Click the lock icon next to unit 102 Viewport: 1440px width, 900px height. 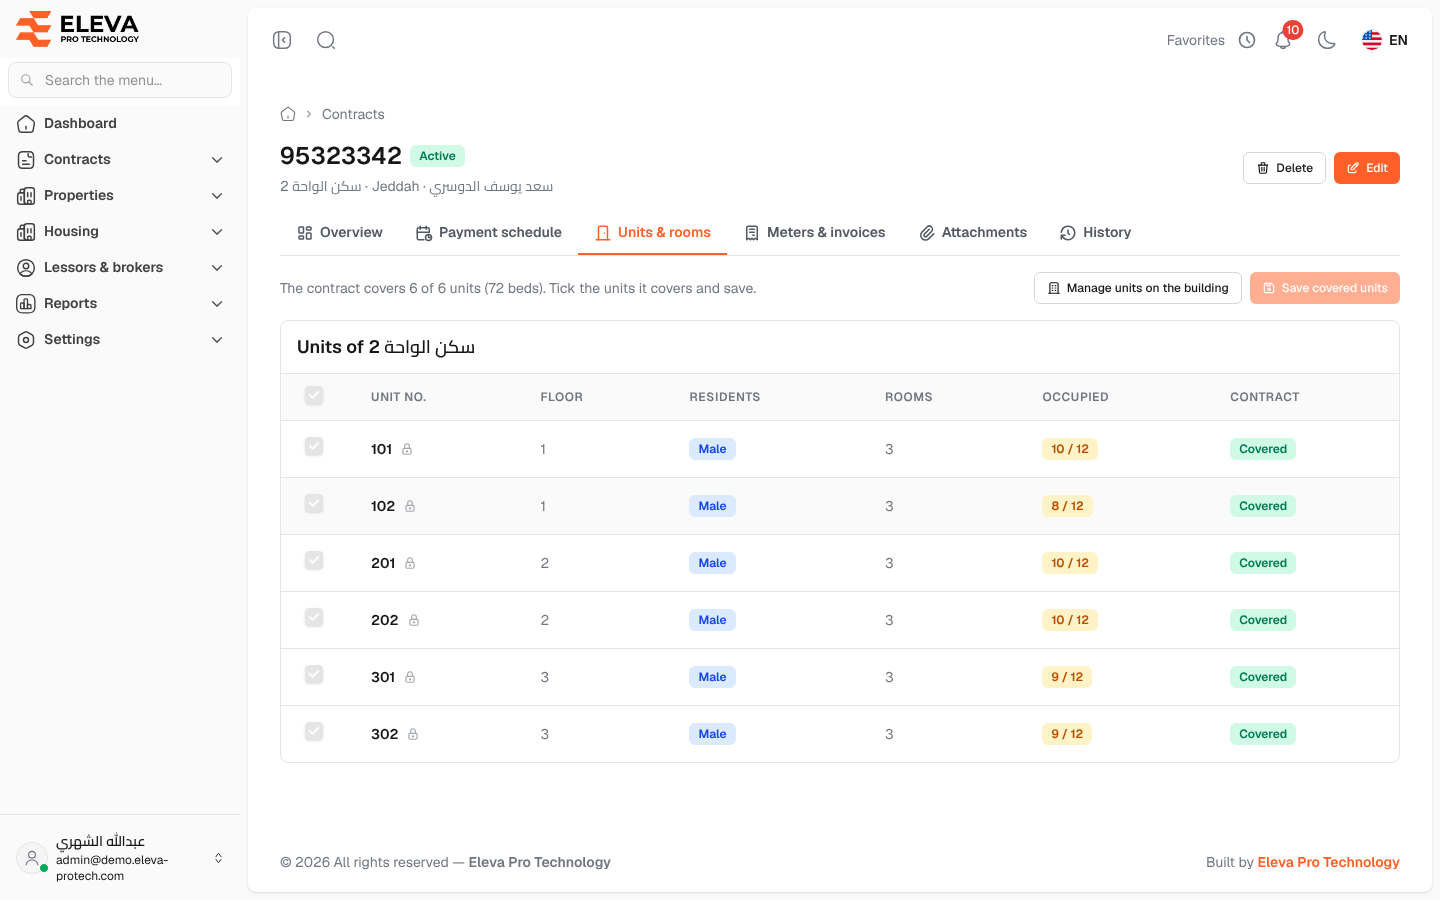click(x=410, y=506)
